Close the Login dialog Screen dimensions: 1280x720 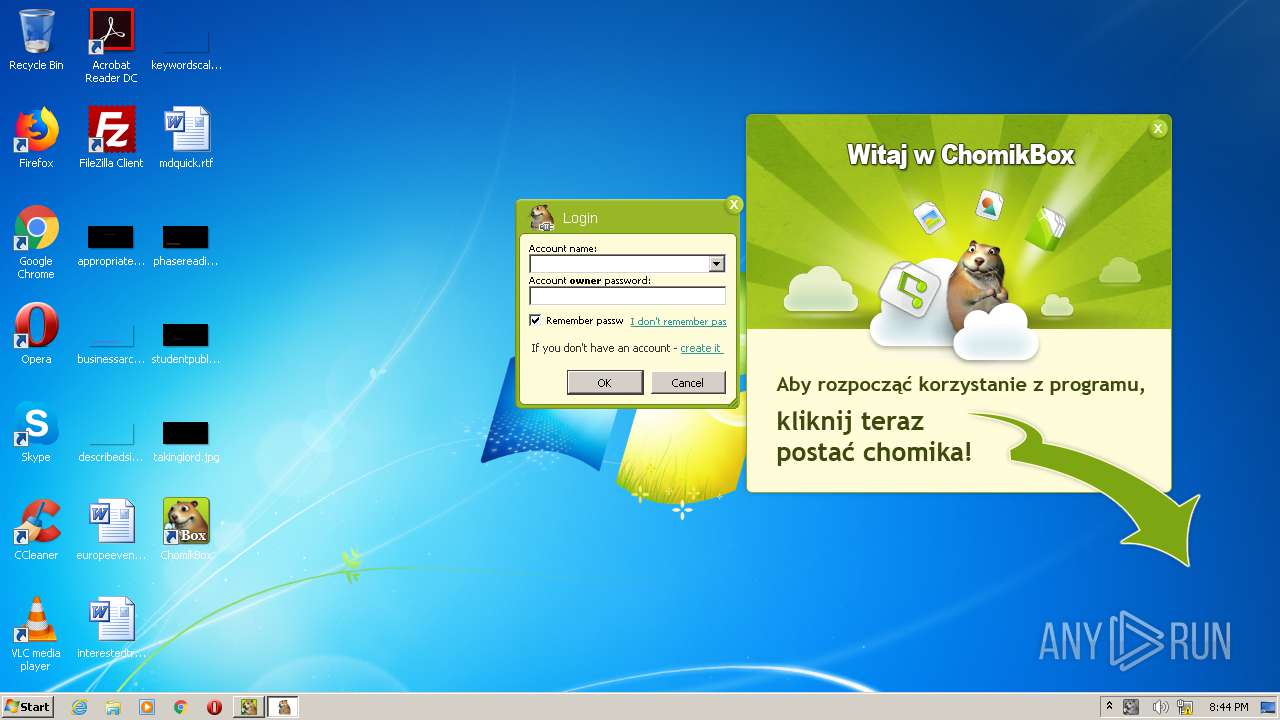click(x=734, y=205)
